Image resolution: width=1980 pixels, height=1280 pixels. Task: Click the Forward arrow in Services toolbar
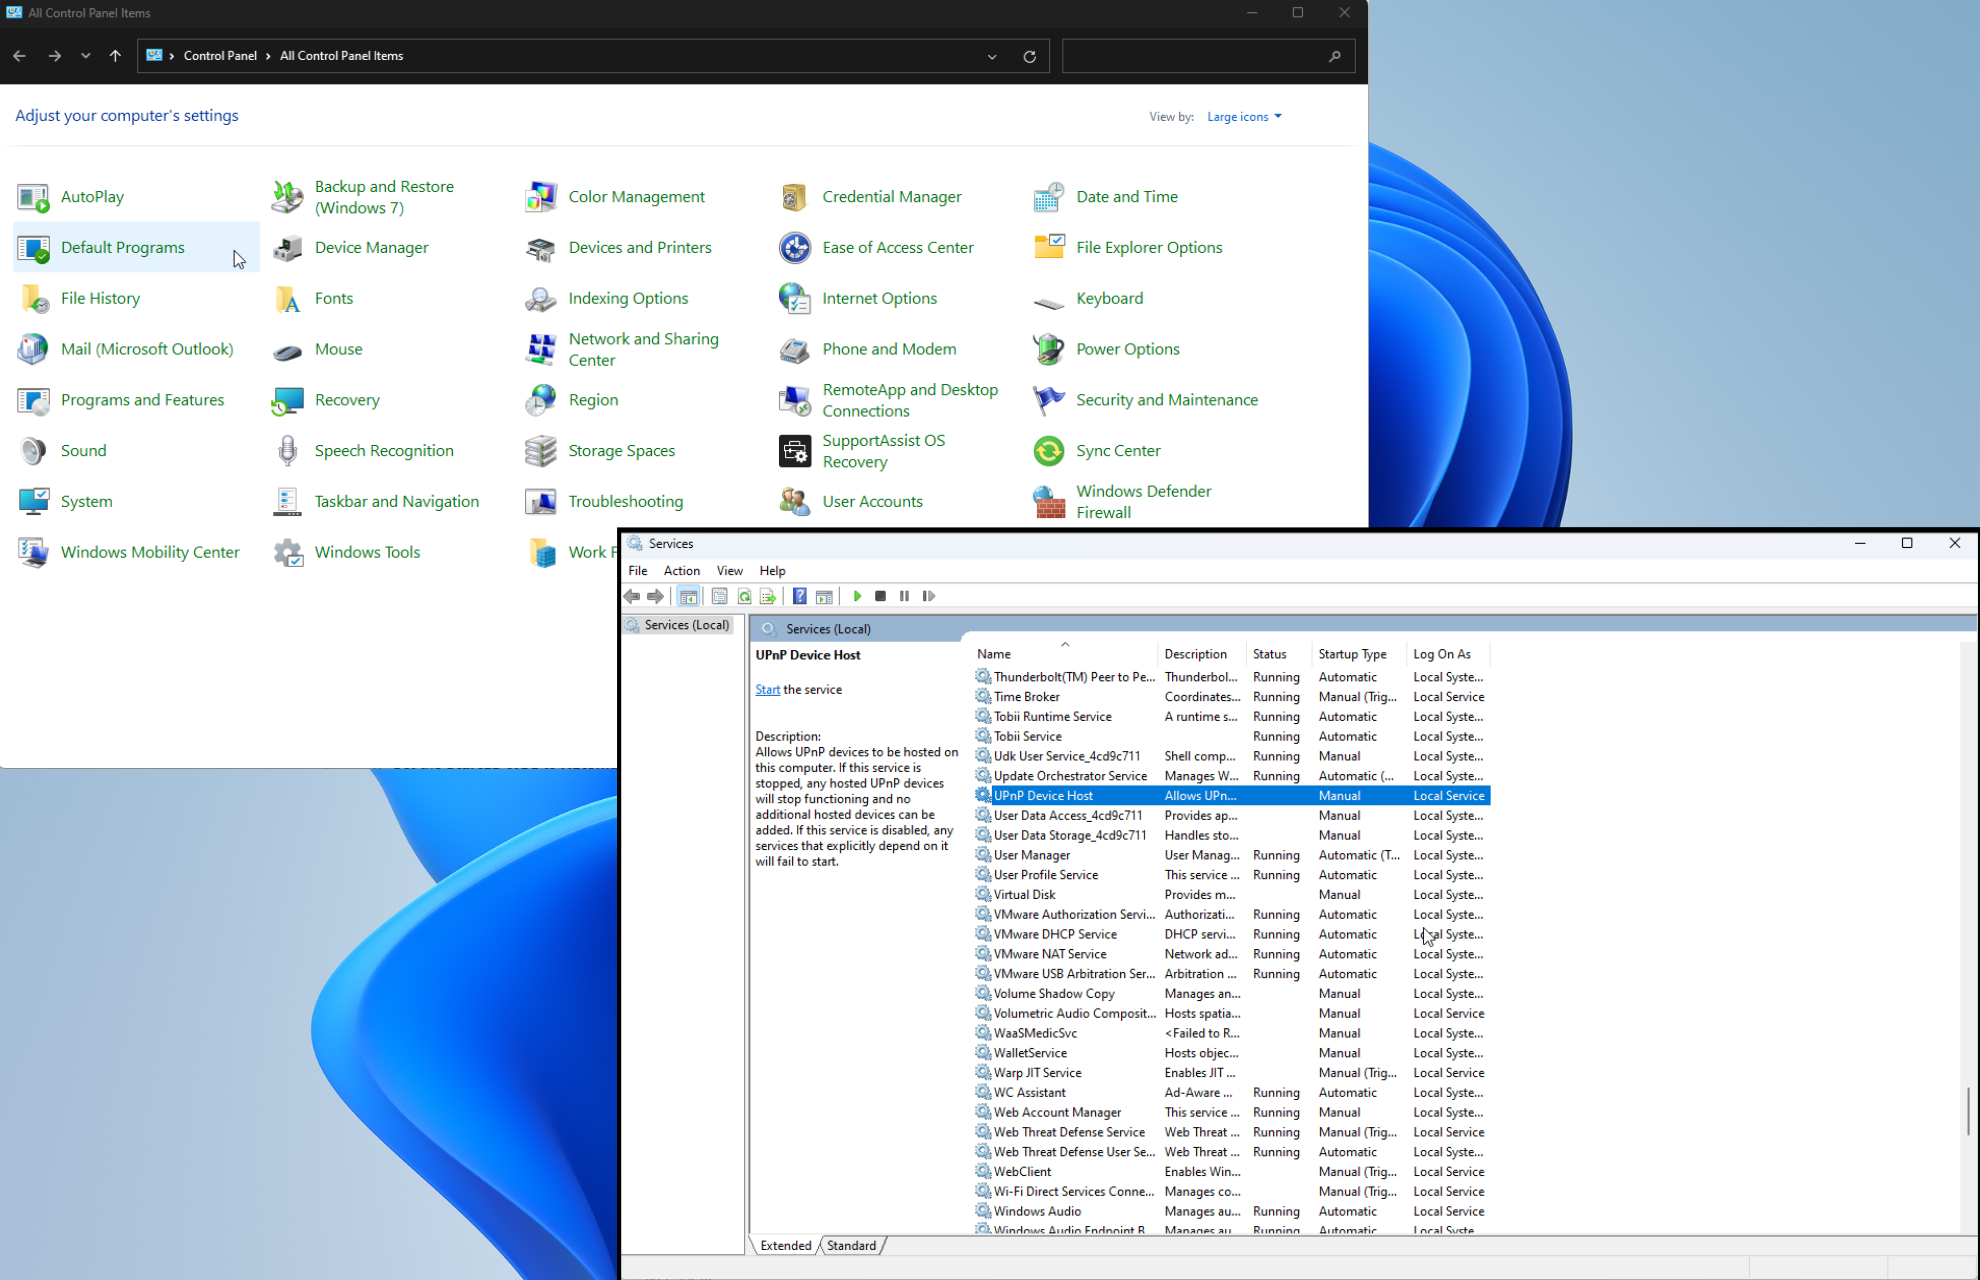[x=655, y=596]
